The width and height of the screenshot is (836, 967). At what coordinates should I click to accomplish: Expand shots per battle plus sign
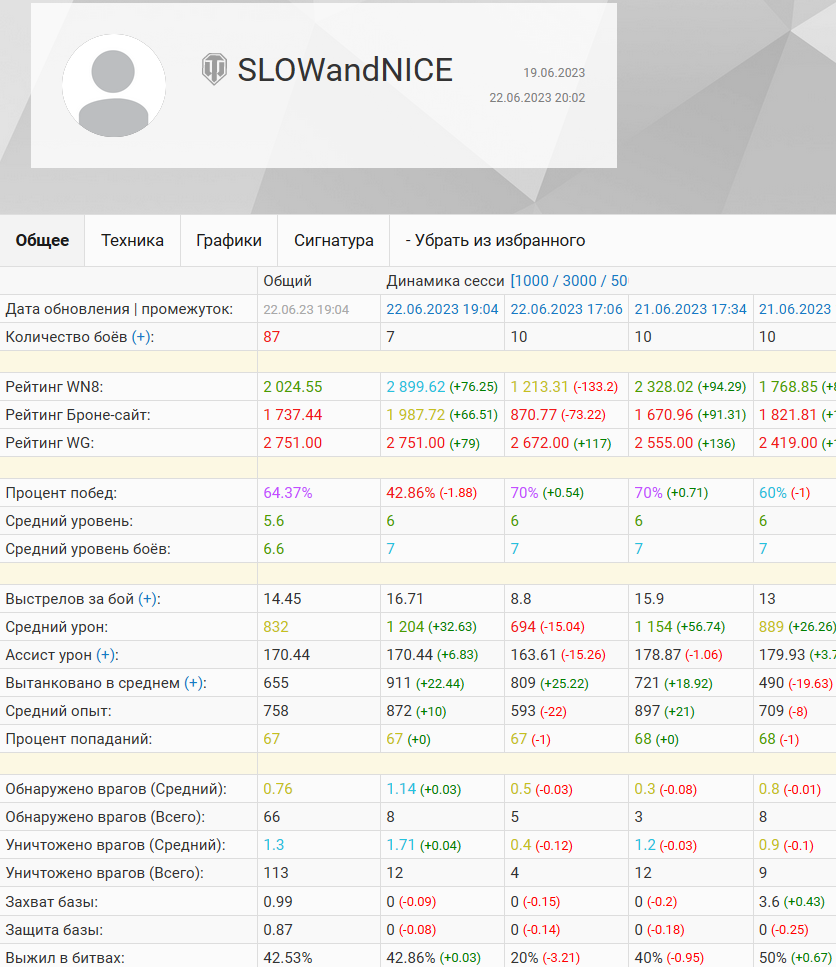[148, 599]
